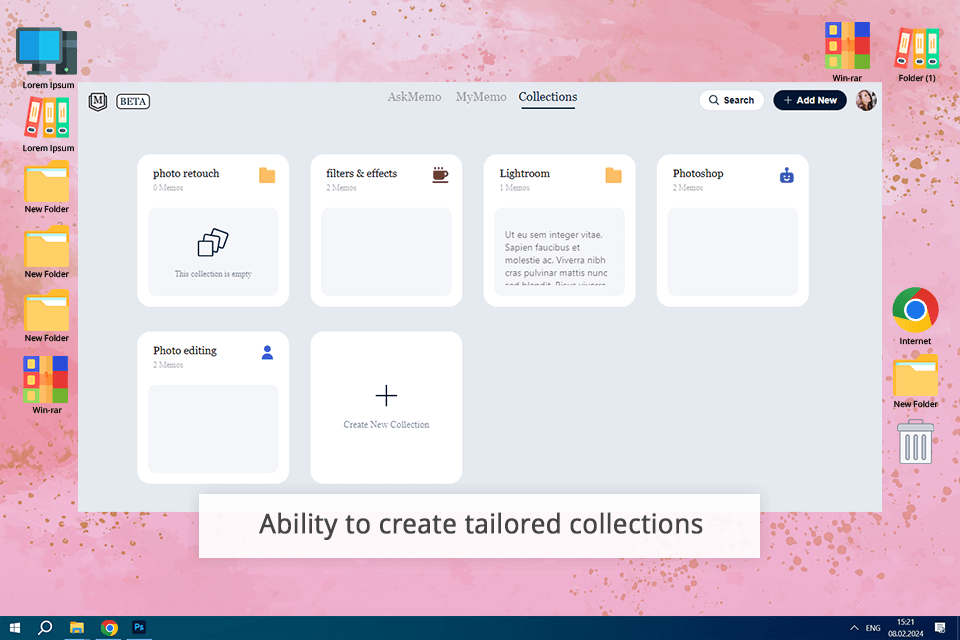This screenshot has width=960, height=640.
Task: Click the robot icon on Photoshop card
Action: click(787, 175)
